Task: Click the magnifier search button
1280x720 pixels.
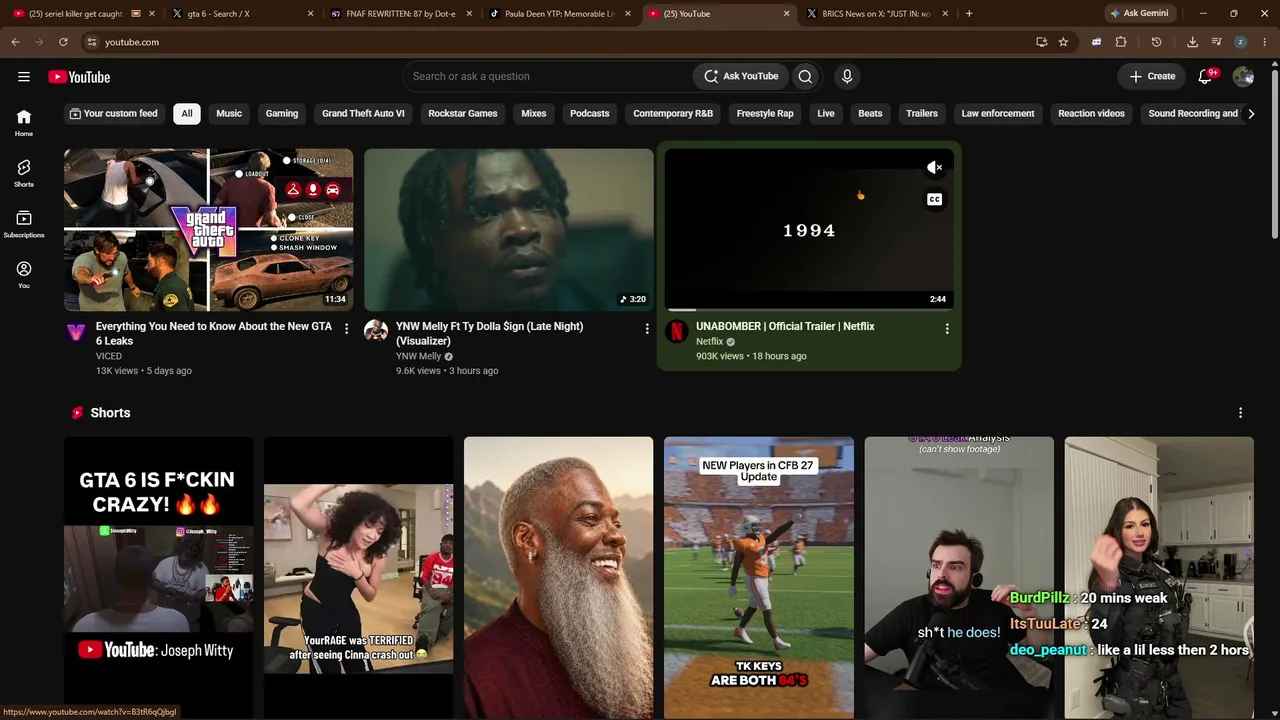Action: [805, 76]
